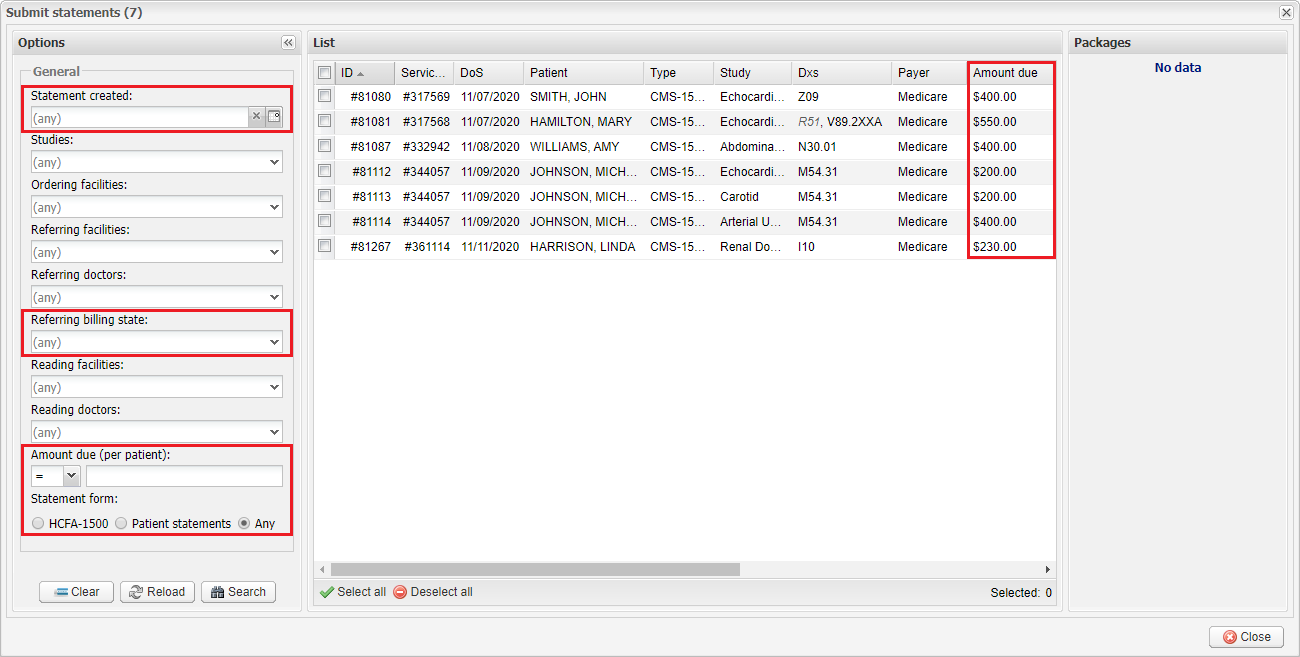Click the service number #332942 cell
The image size is (1300, 657).
point(425,146)
